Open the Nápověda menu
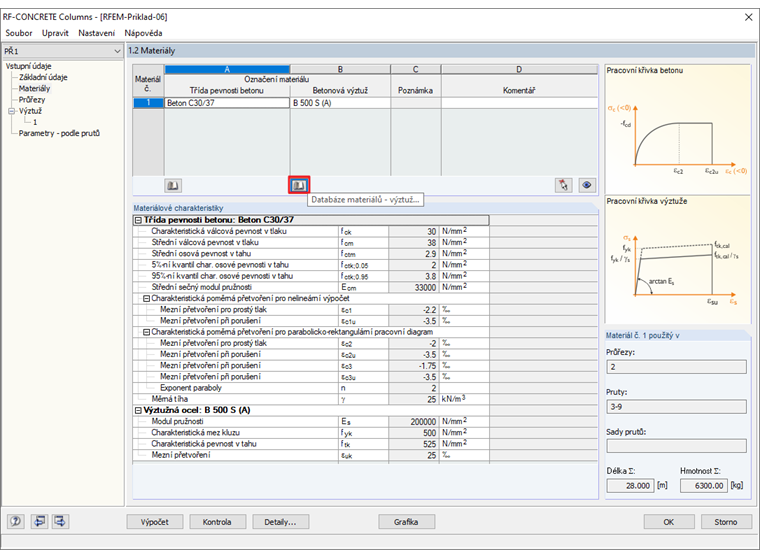 point(143,33)
